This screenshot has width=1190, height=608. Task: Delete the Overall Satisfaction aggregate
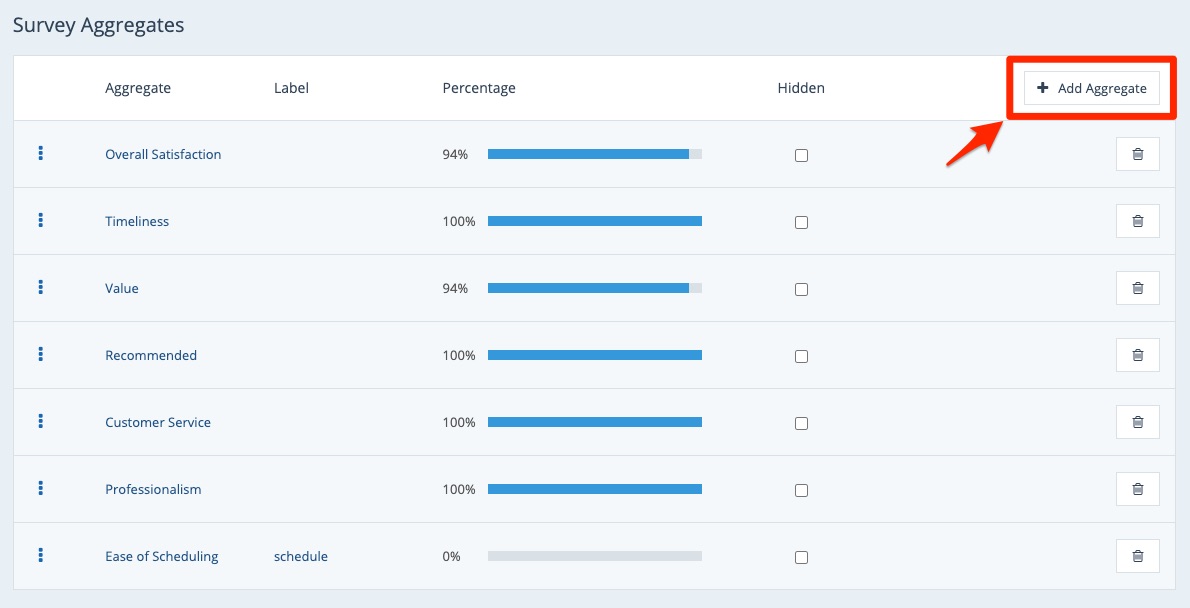[x=1137, y=154]
